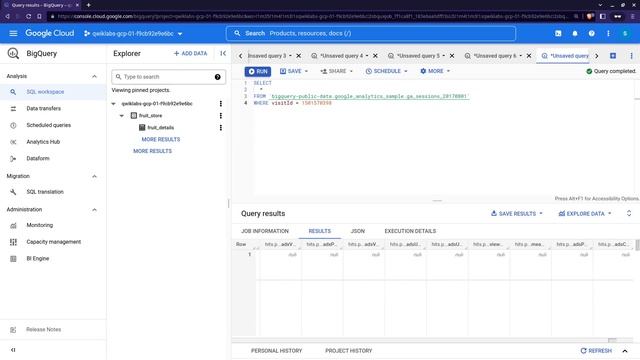Focus the top Search products bar
Viewport: 640px width, 360px height.
371,33
